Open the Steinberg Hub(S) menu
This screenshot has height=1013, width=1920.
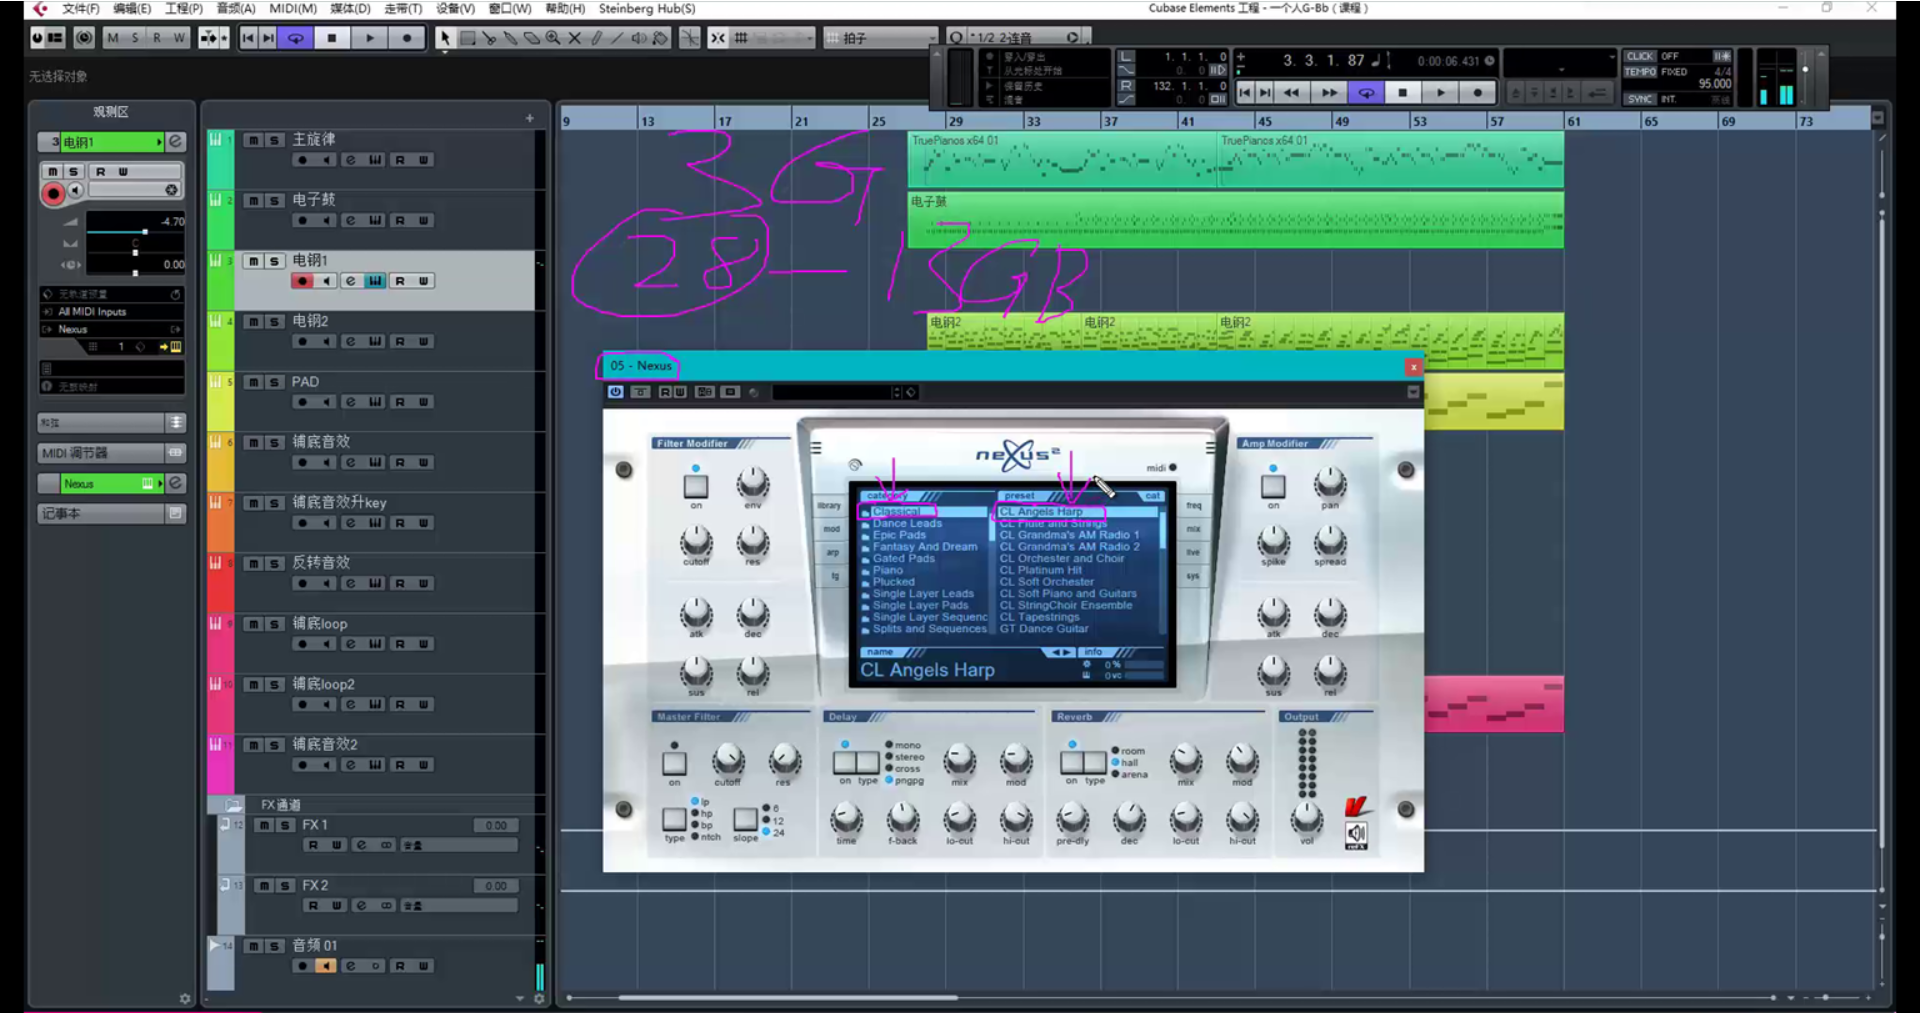[x=647, y=8]
